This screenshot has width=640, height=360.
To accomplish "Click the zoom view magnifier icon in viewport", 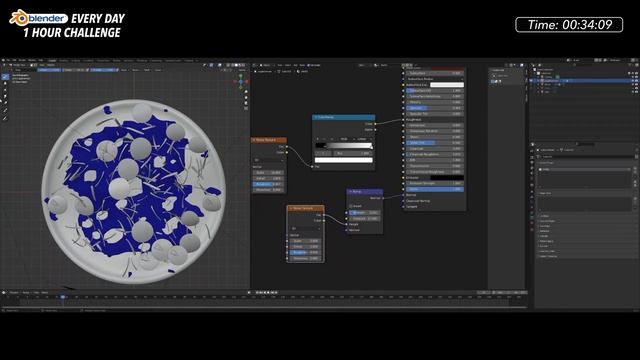I will (246, 92).
